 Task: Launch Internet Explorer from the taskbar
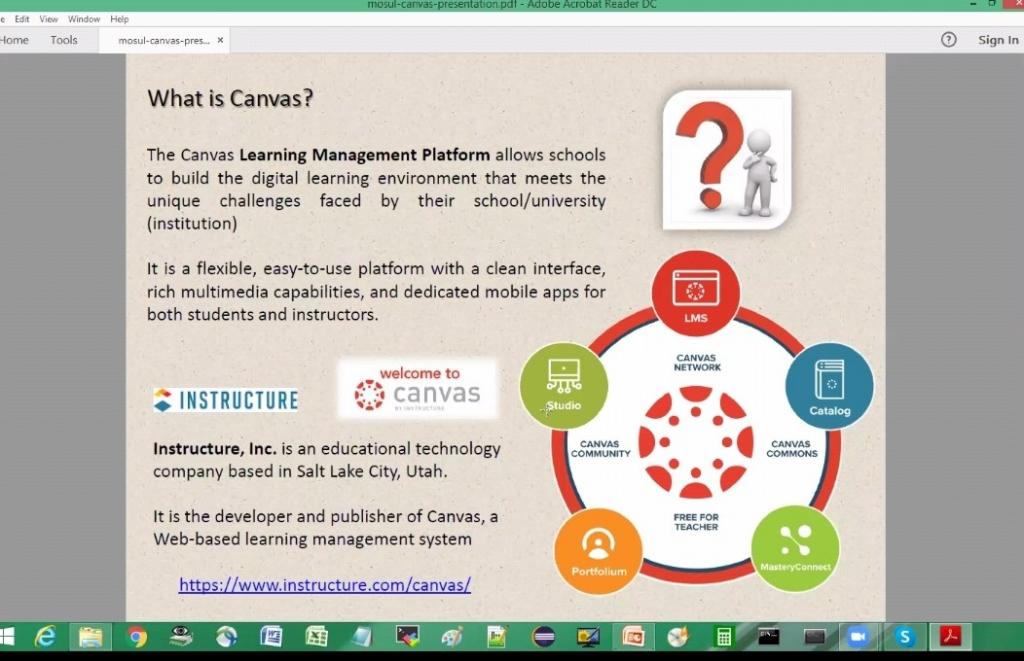point(45,636)
